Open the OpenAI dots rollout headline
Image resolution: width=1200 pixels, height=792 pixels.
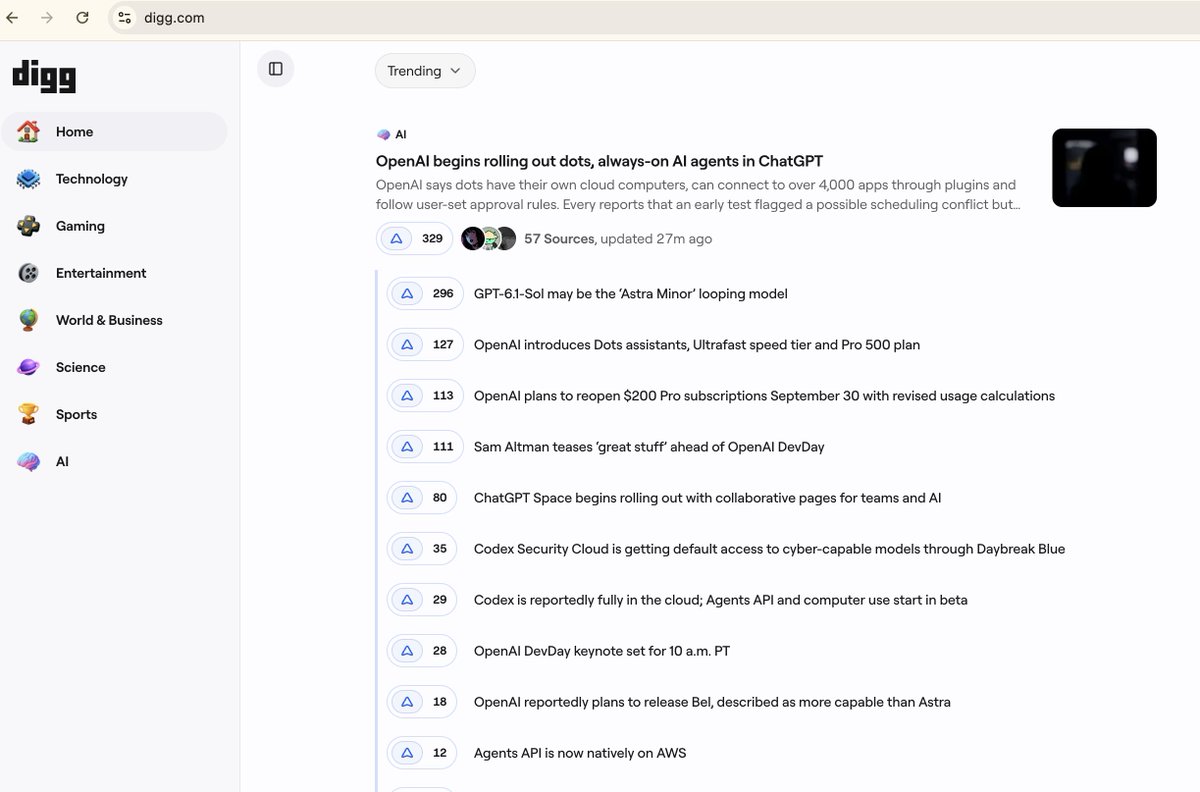pyautogui.click(x=599, y=161)
